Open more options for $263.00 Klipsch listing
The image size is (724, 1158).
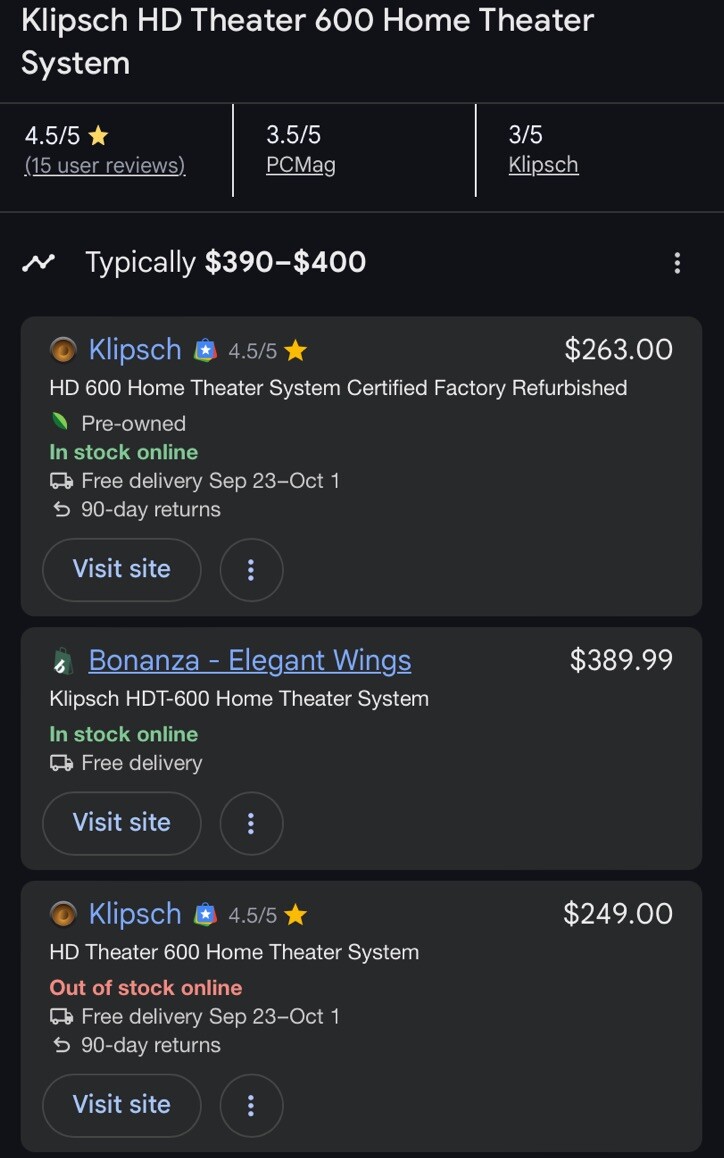[x=251, y=570]
